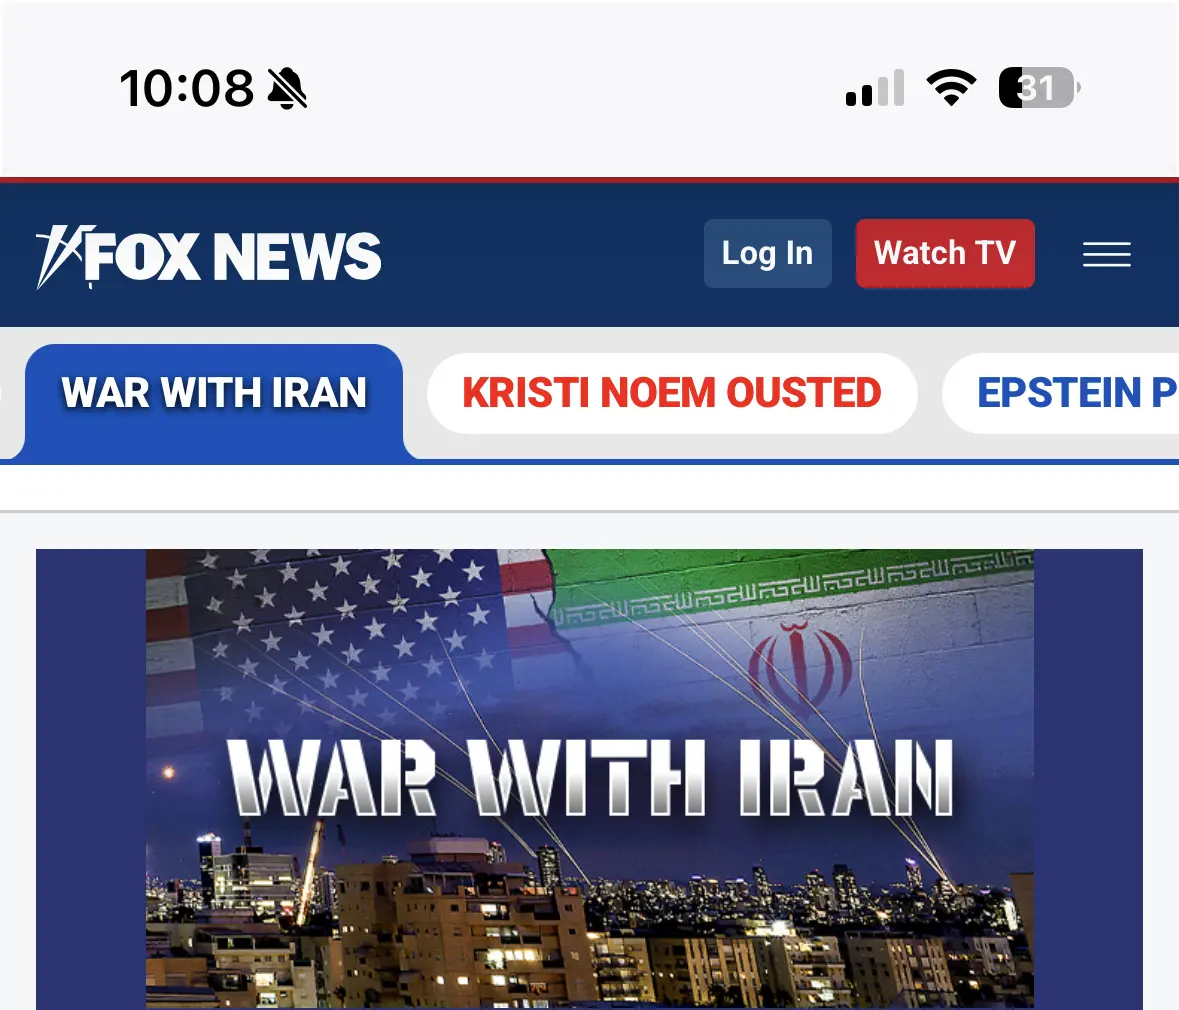Click the searchlight emblem in Fox logo
This screenshot has width=1179, height=1010.
point(63,256)
